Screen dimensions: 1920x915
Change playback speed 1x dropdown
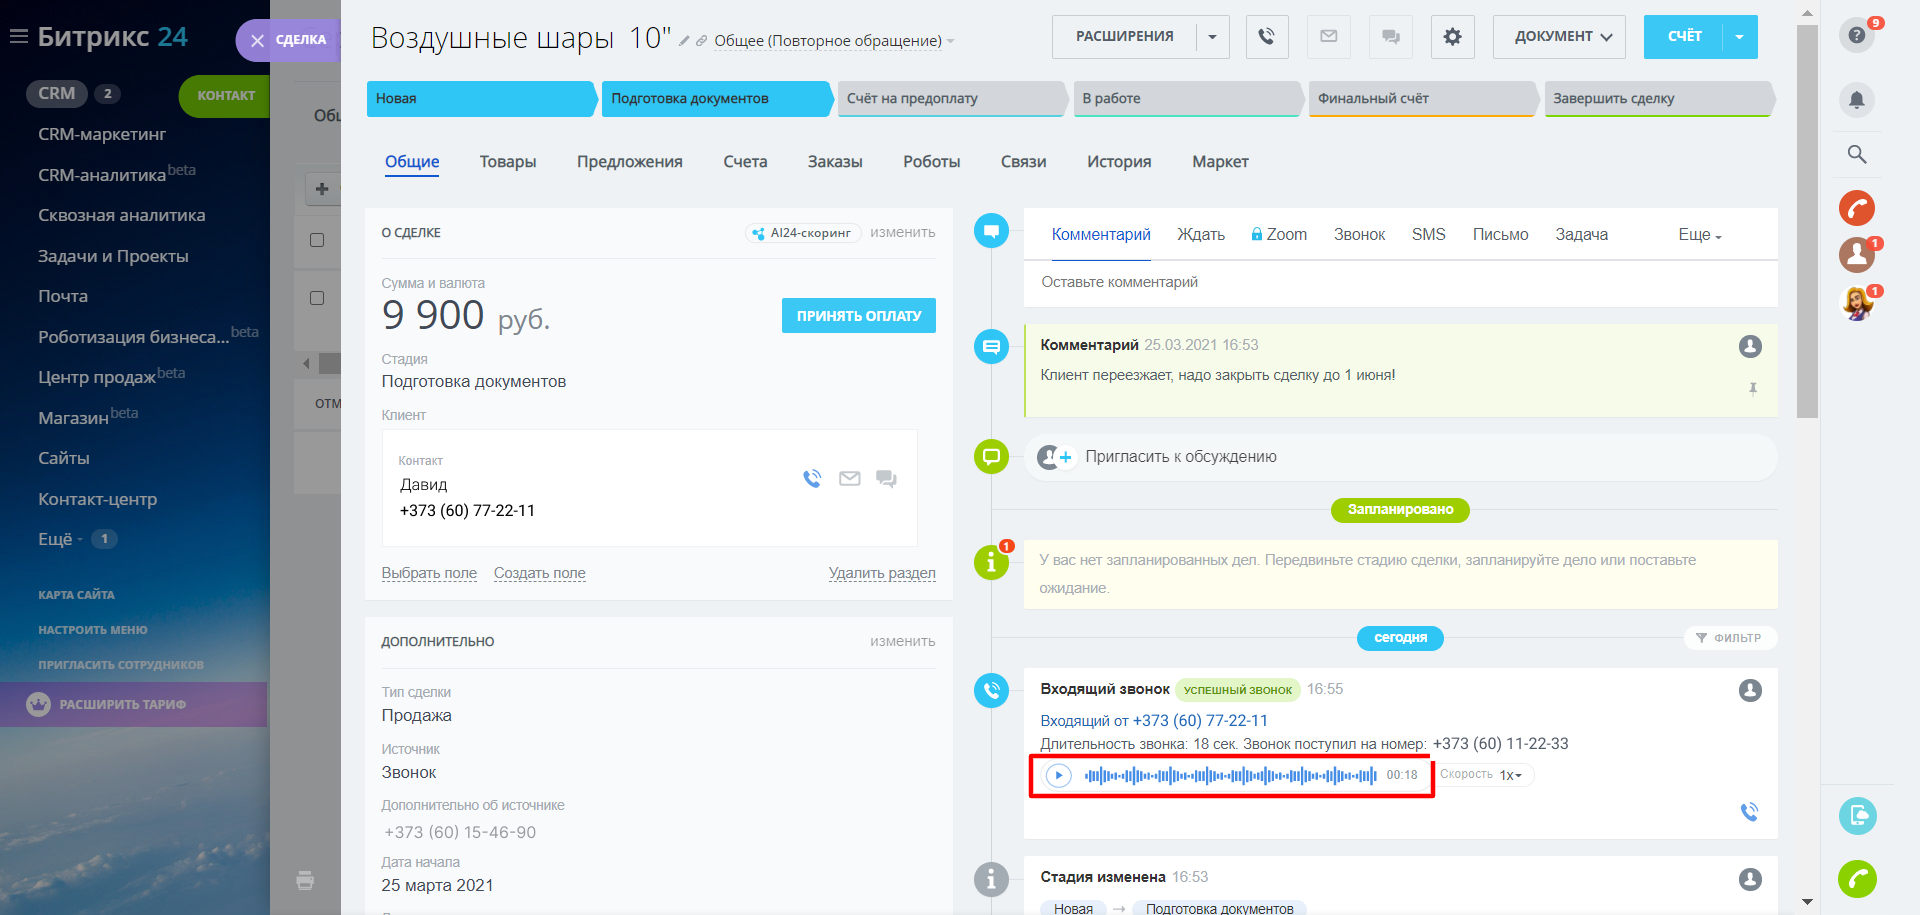[1510, 775]
